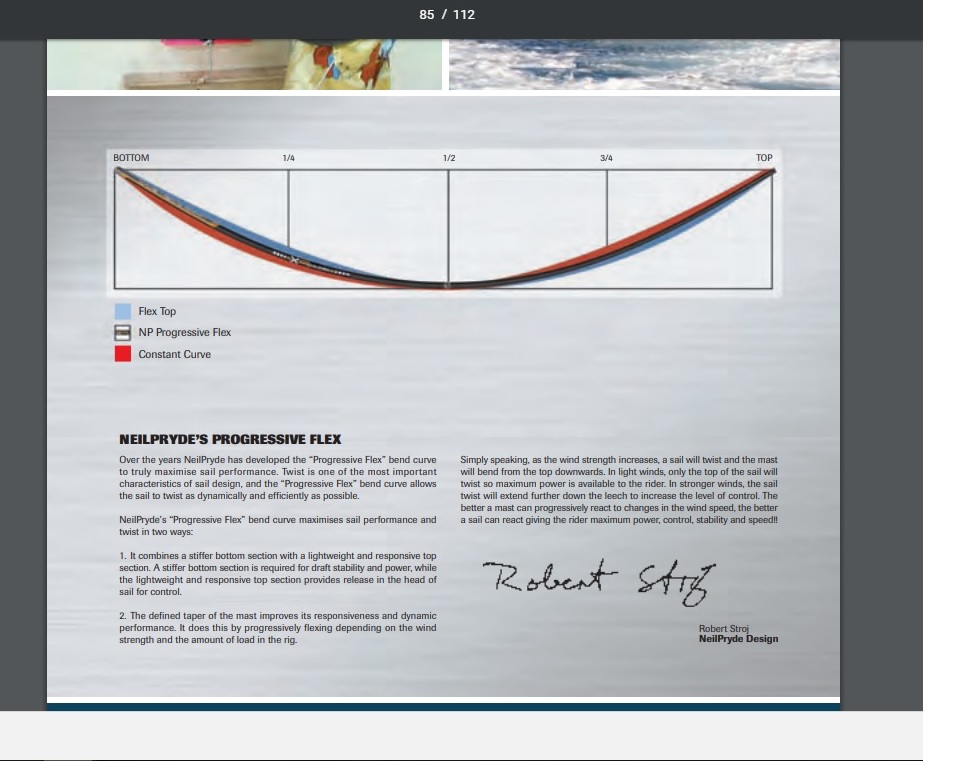Click the 3/4 marker on the chart
This screenshot has width=960, height=761.
[x=606, y=158]
